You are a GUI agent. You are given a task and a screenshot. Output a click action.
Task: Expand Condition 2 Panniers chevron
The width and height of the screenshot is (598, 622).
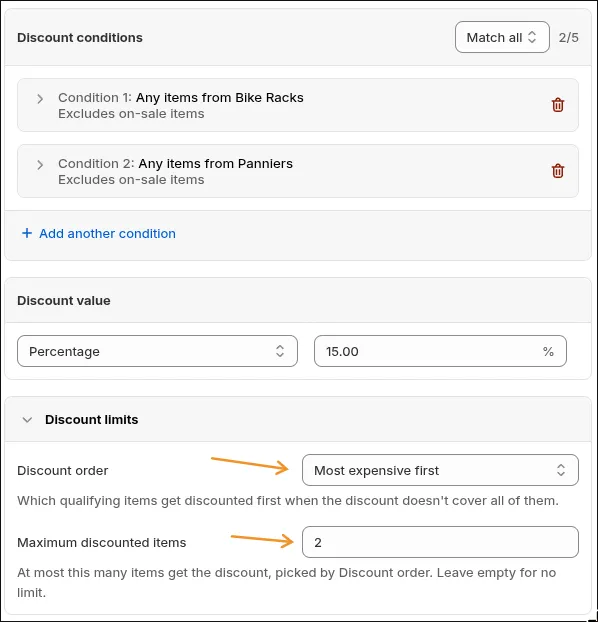[40, 165]
